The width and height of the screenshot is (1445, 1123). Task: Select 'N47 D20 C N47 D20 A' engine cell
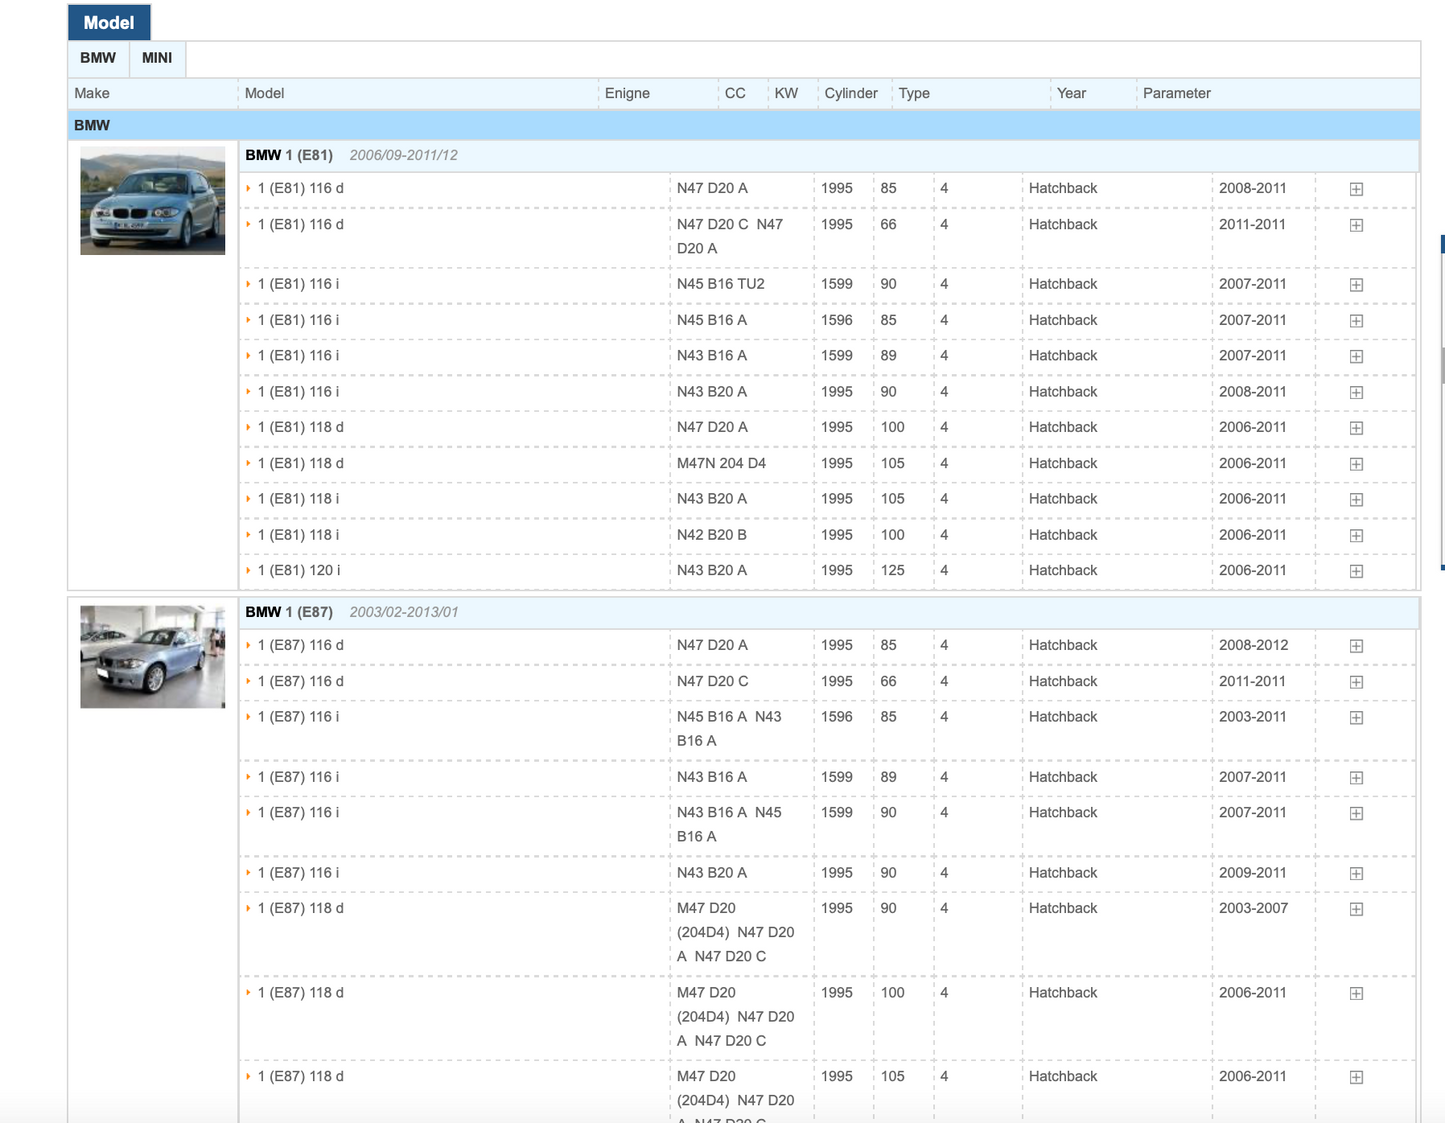(730, 236)
